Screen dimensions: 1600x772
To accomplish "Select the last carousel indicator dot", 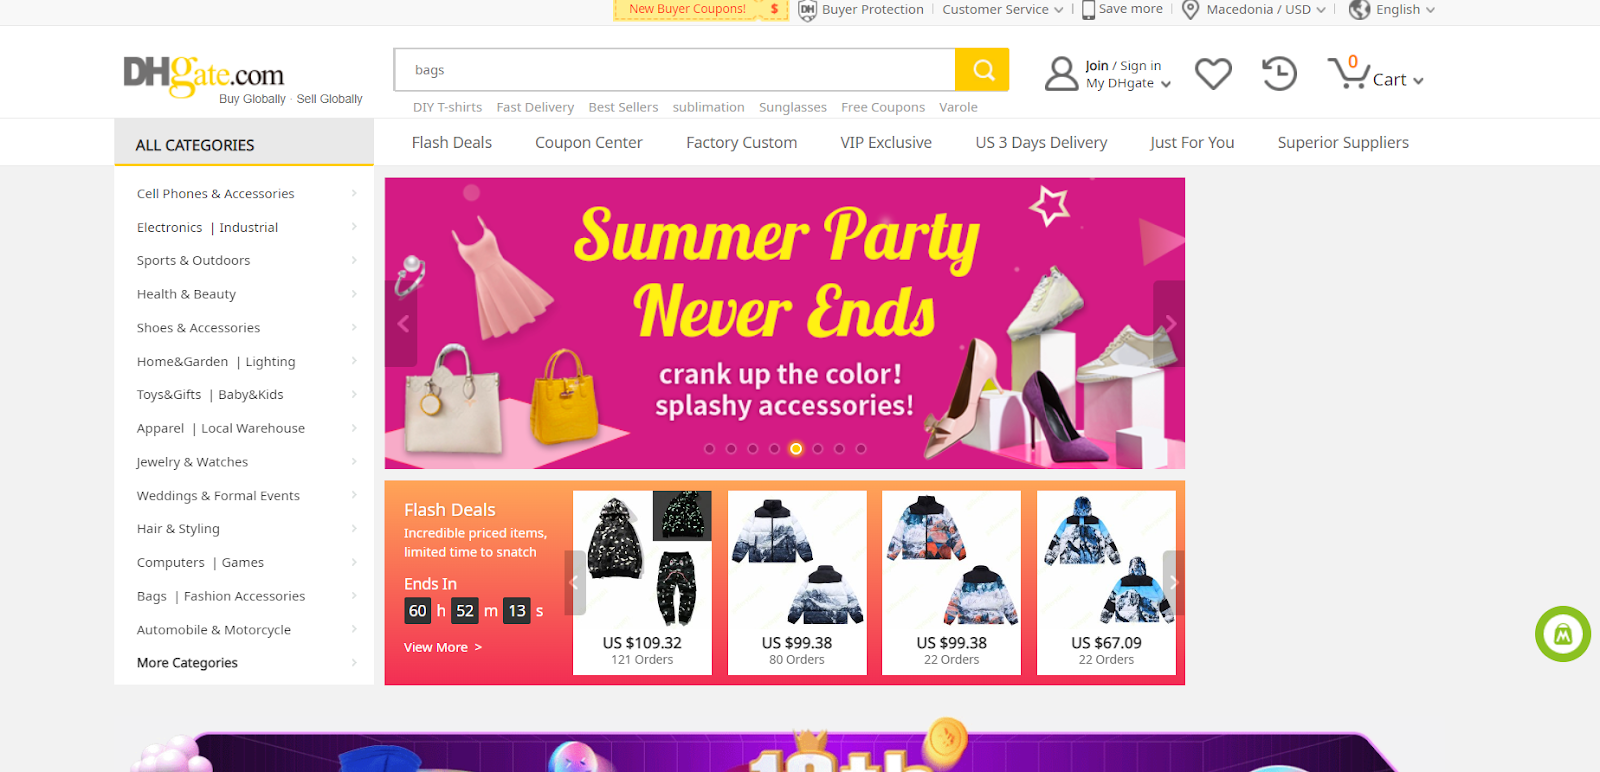I will pos(861,449).
